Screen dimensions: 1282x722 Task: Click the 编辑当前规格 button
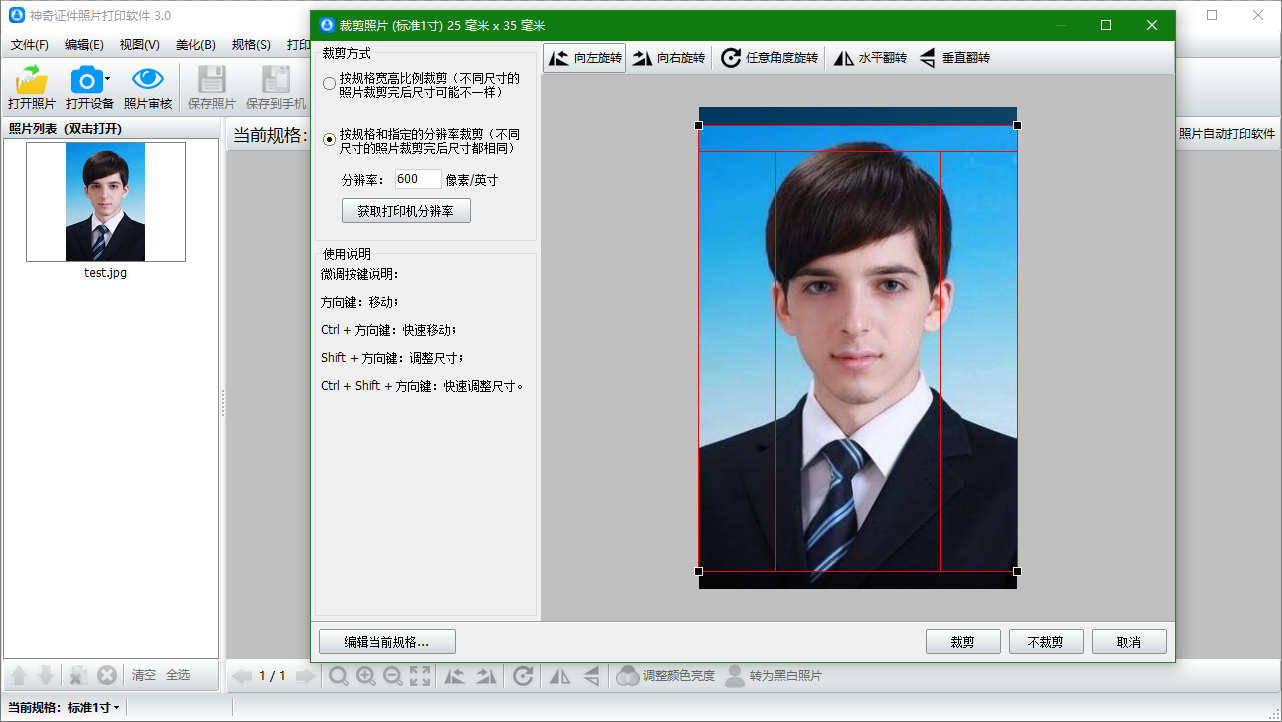click(387, 642)
